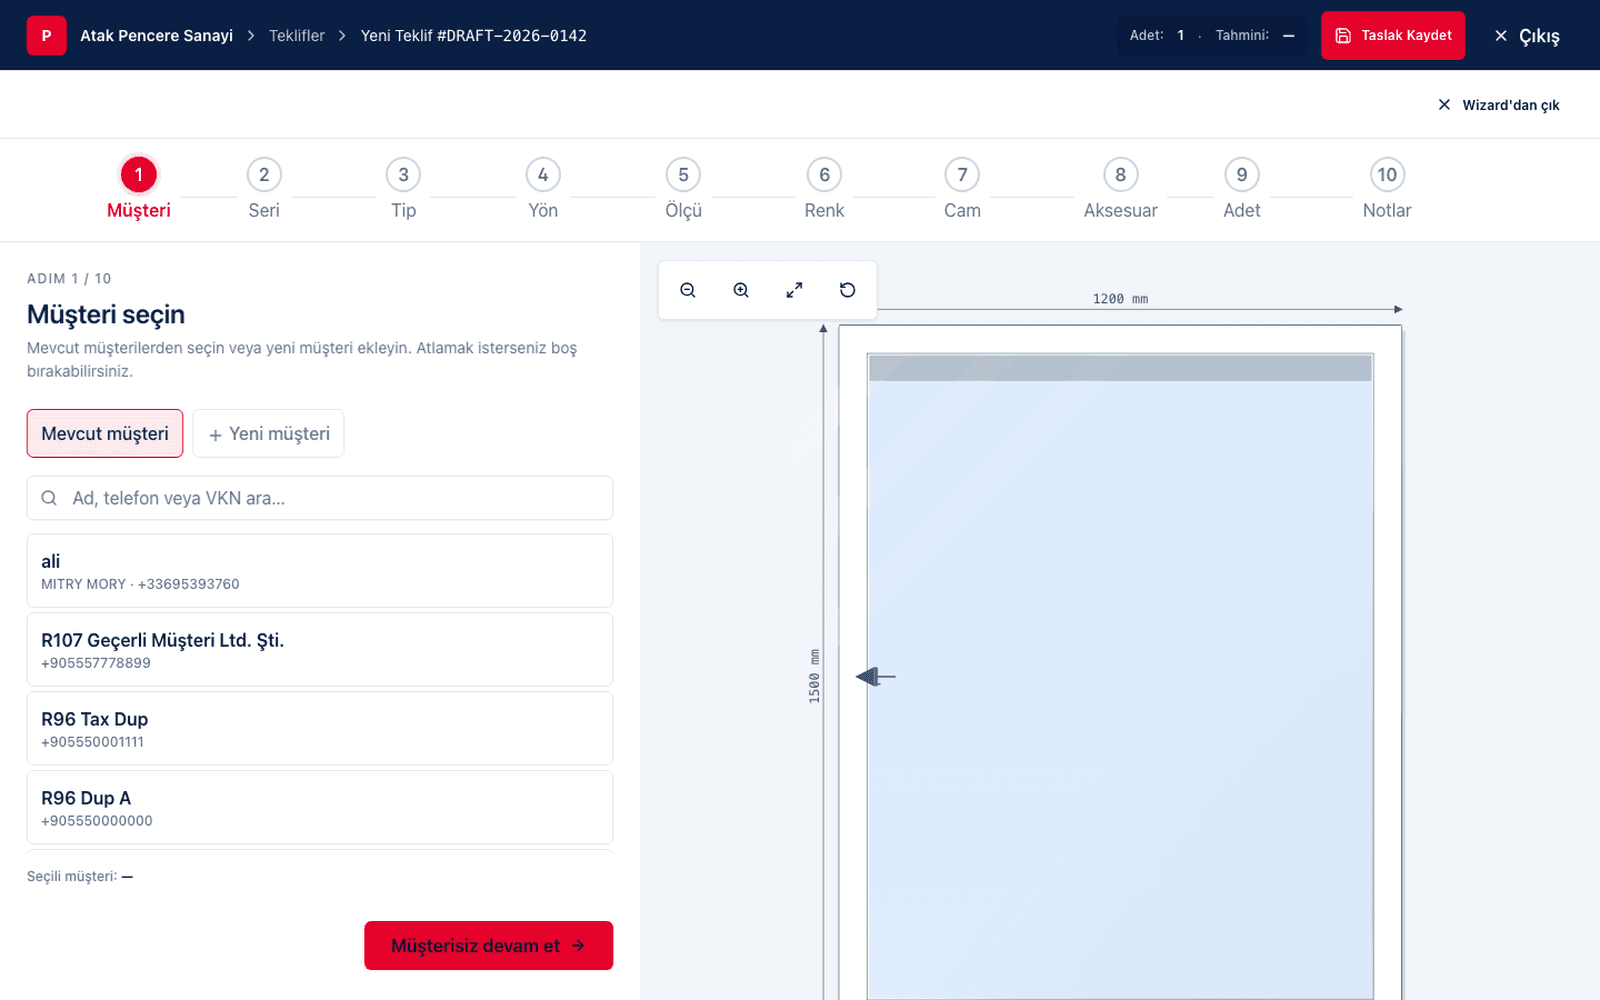Go to step 7 Cam
Screen dimensions: 1600x1000
[x=962, y=188]
